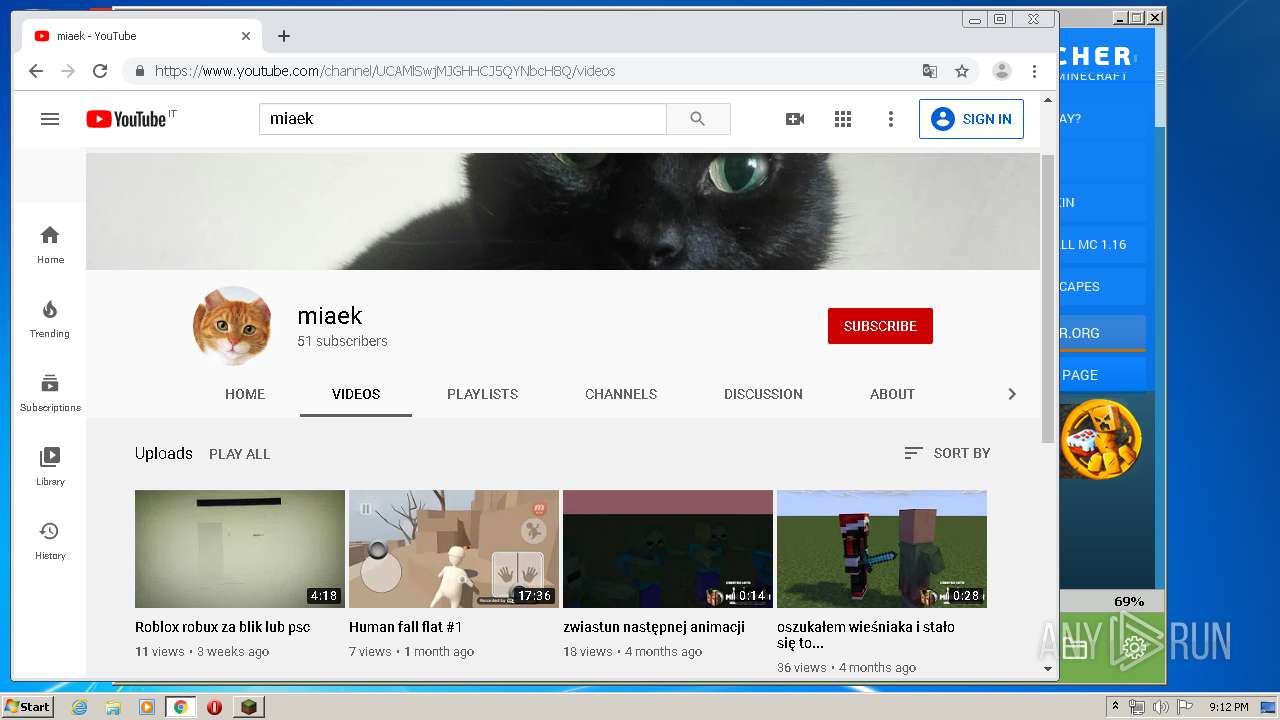Open Home in the left sidebar
This screenshot has width=1280, height=720.
click(50, 244)
